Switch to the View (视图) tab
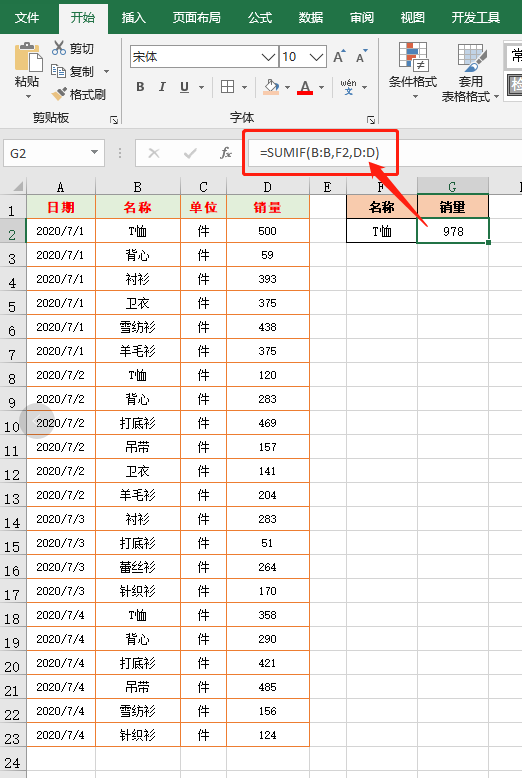Image resolution: width=522 pixels, height=778 pixels. (413, 18)
